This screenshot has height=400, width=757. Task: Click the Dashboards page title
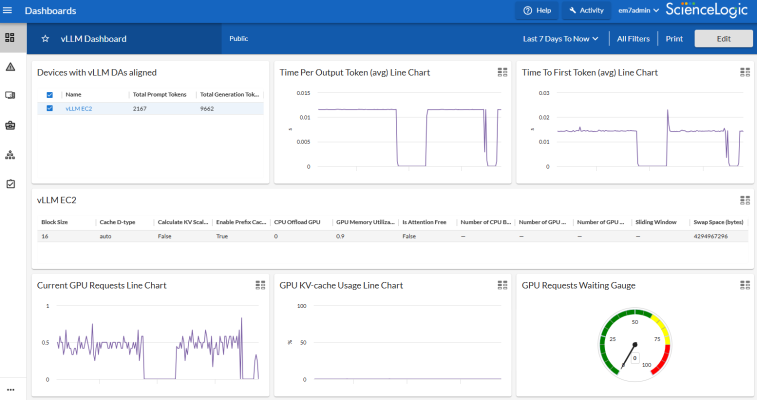click(50, 11)
